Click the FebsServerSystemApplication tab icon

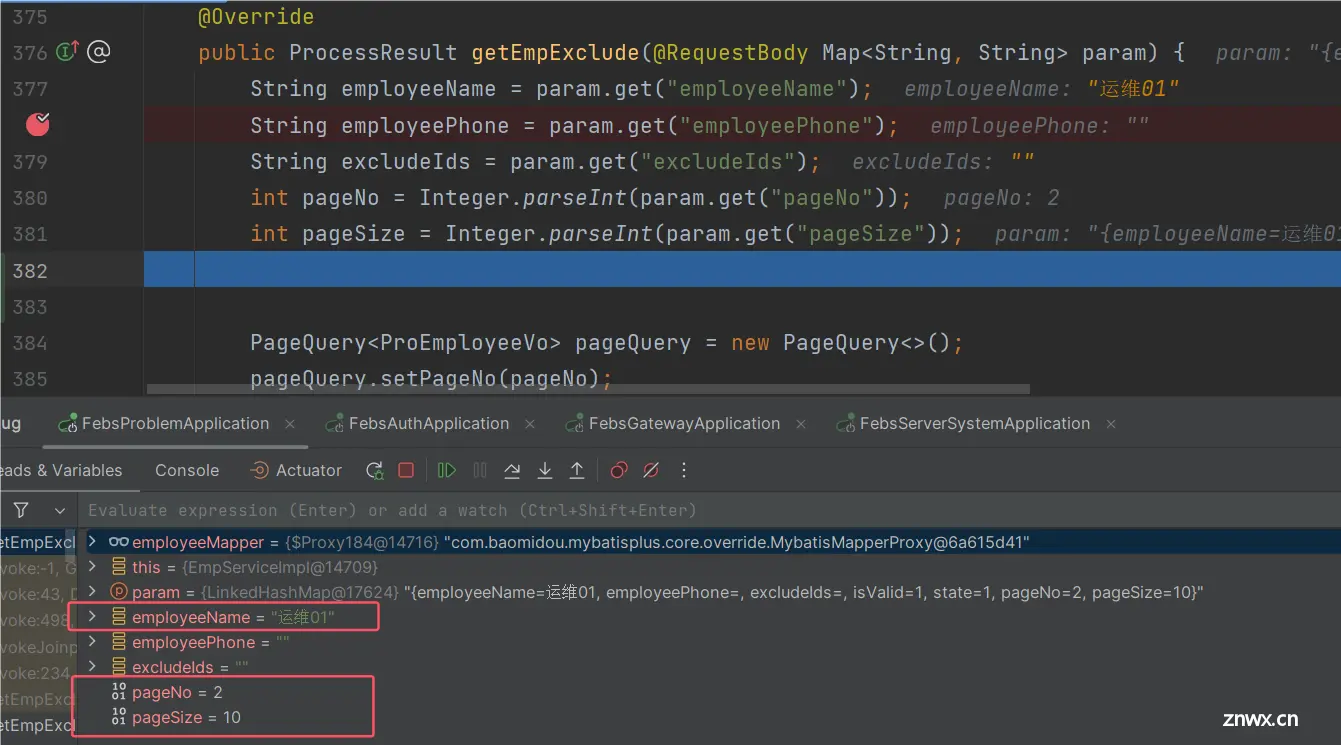845,424
